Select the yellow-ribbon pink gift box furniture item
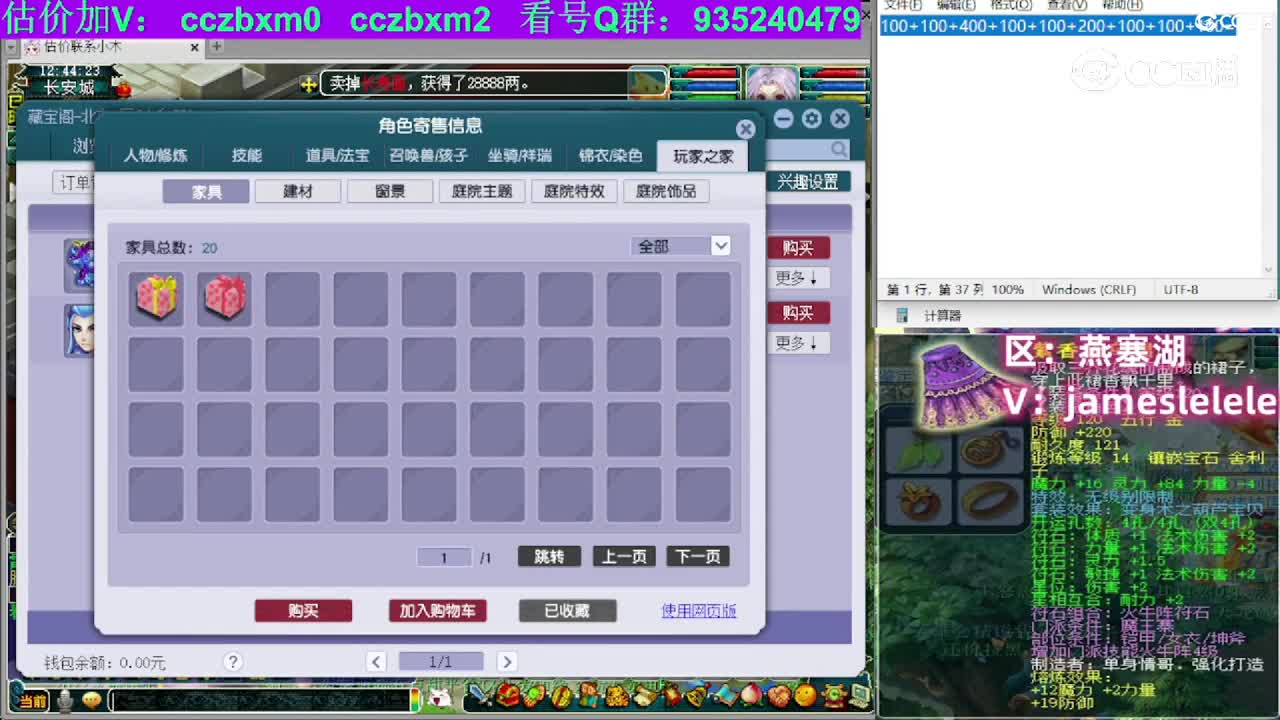Viewport: 1280px width, 720px height. click(156, 298)
